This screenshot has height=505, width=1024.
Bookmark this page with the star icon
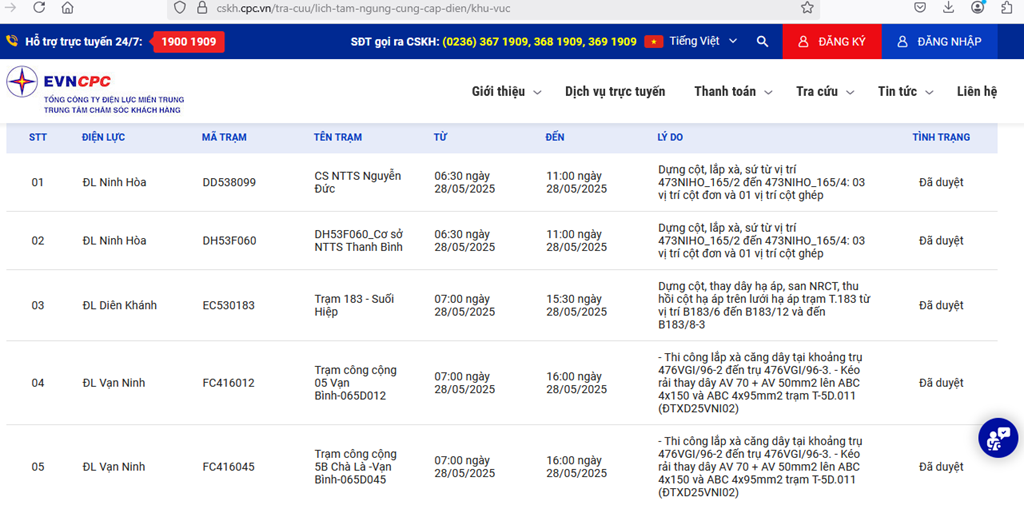[x=807, y=7]
